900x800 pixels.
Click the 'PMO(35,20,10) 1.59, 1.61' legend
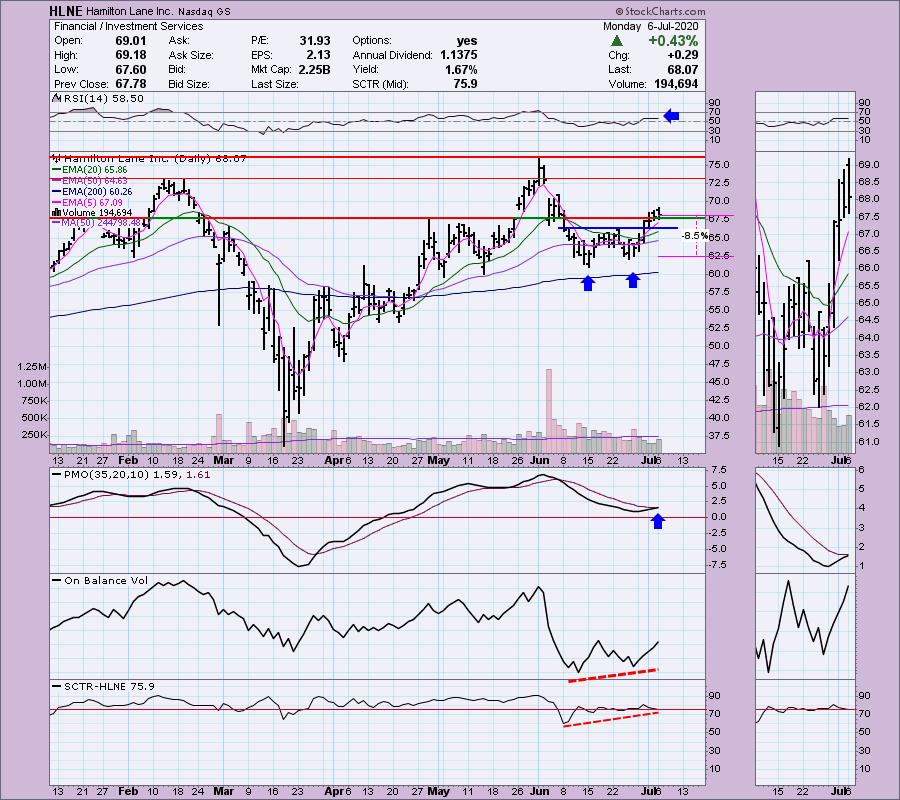click(137, 475)
